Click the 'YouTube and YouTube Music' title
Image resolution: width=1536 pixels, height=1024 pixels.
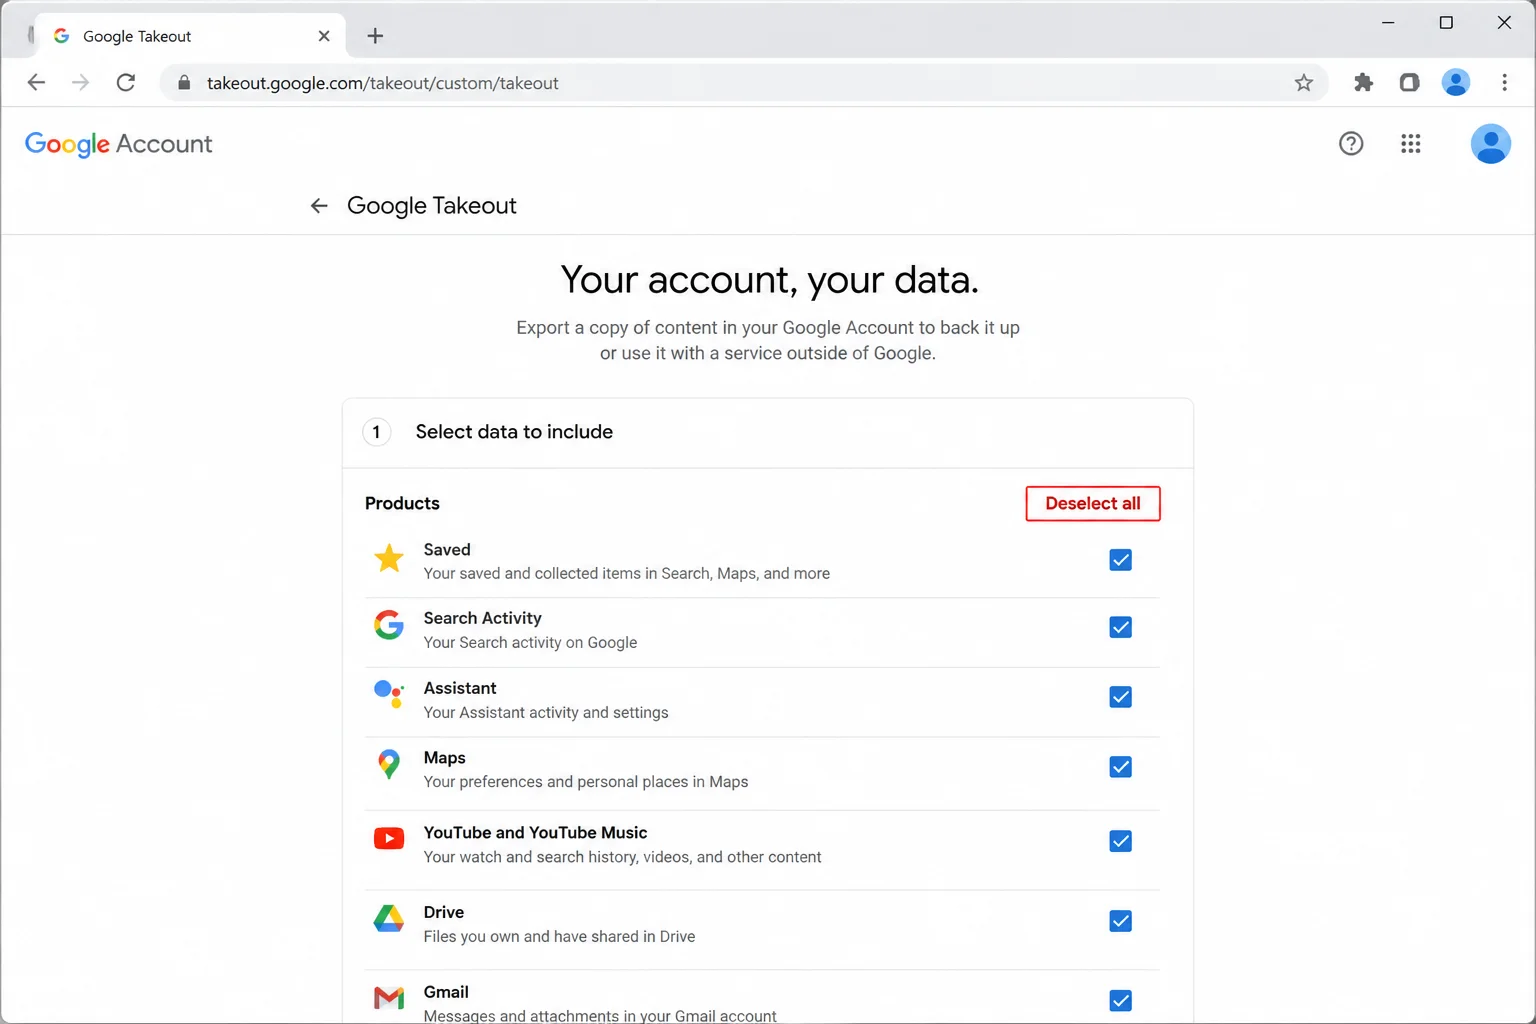click(535, 833)
